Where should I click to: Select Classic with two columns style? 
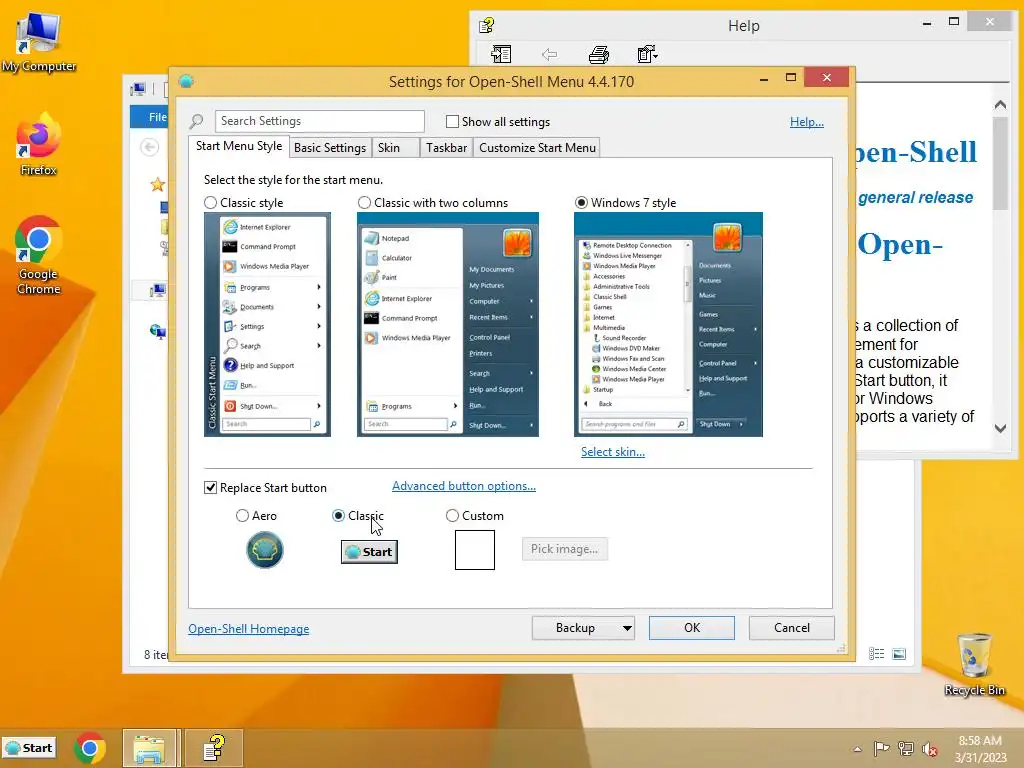(x=364, y=202)
